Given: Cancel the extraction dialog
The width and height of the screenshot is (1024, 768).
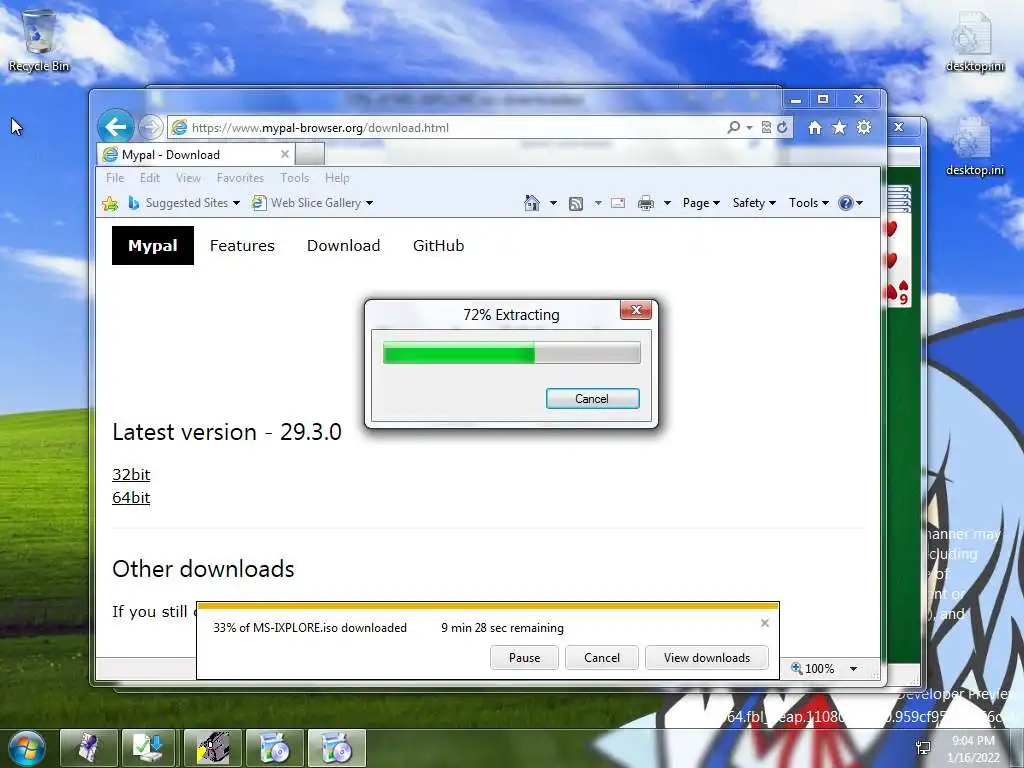Looking at the screenshot, I should pyautogui.click(x=592, y=399).
